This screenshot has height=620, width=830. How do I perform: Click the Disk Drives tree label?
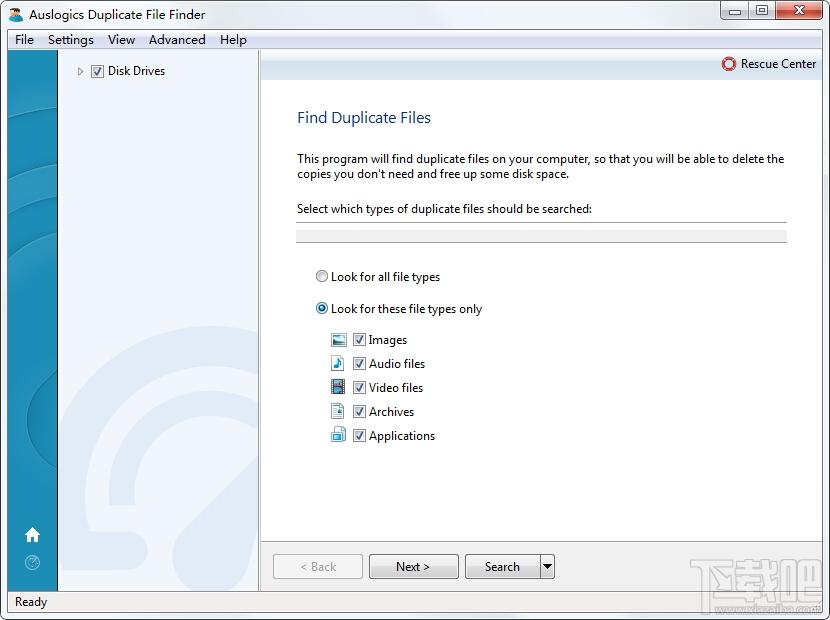(x=136, y=71)
